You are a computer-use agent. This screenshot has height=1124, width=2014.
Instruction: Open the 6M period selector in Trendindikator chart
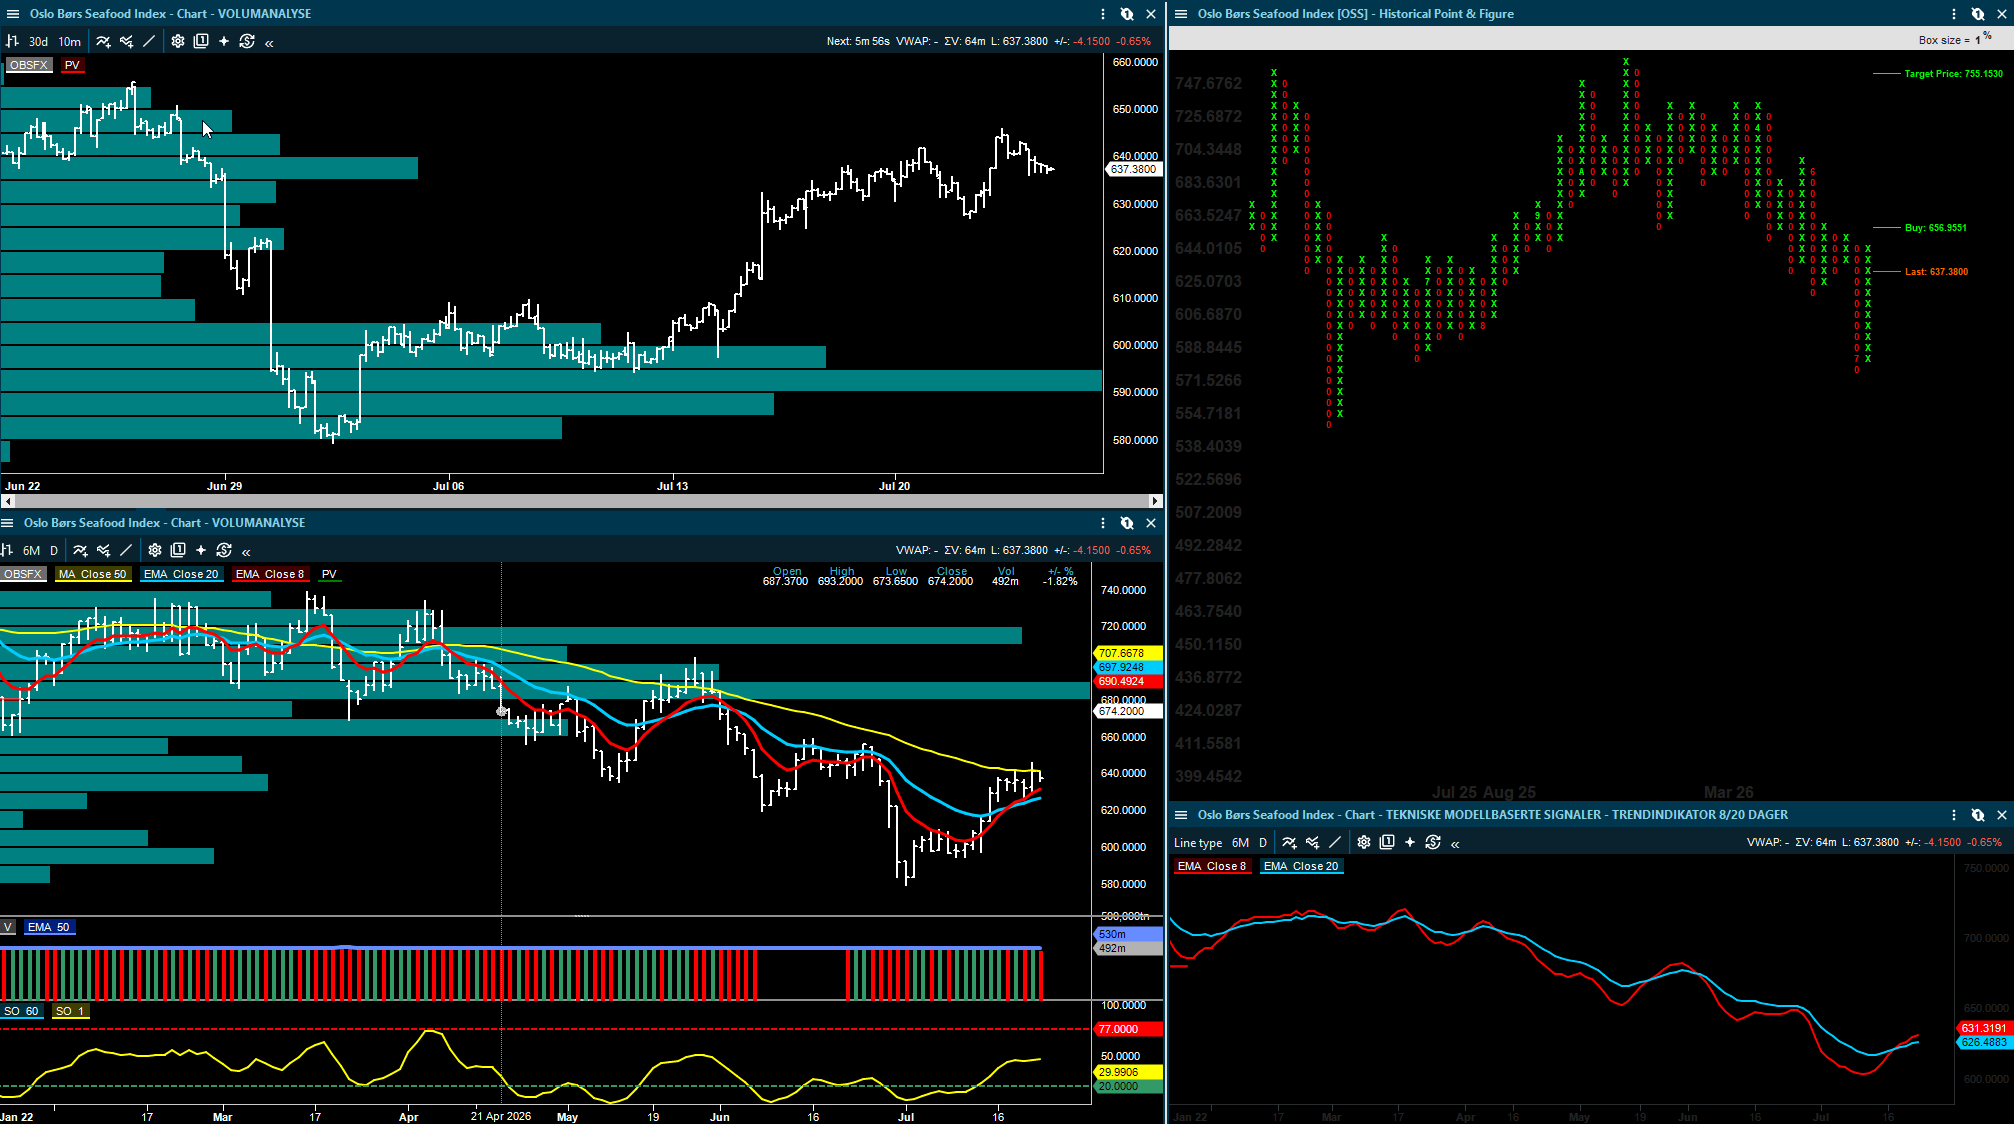point(1241,843)
